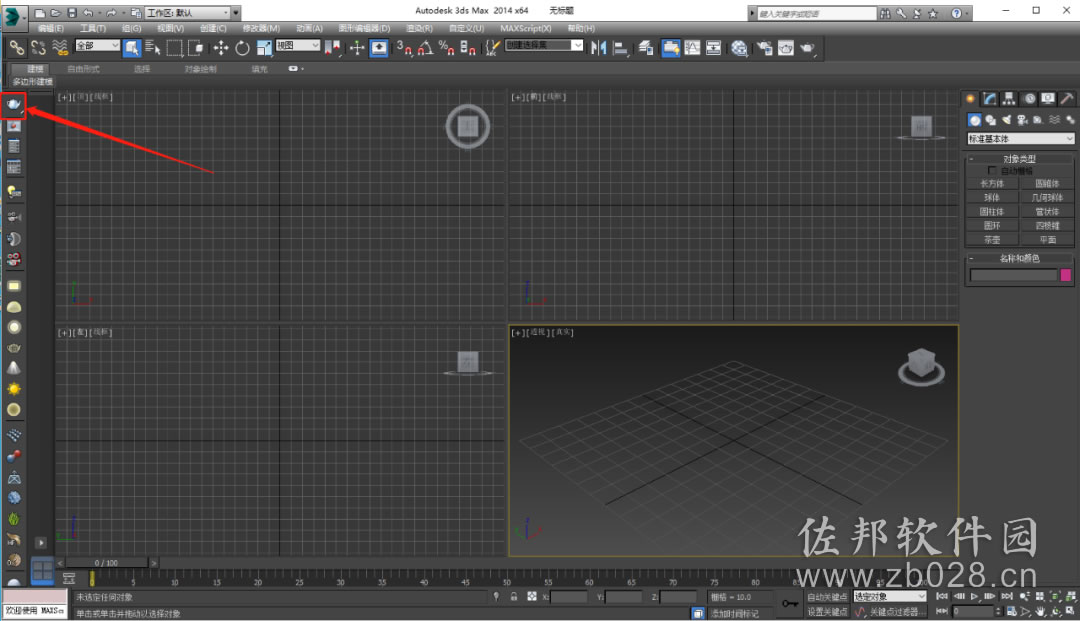Image resolution: width=1080 pixels, height=621 pixels.
Task: Select the Lights category in Create panel
Action: [x=1006, y=120]
